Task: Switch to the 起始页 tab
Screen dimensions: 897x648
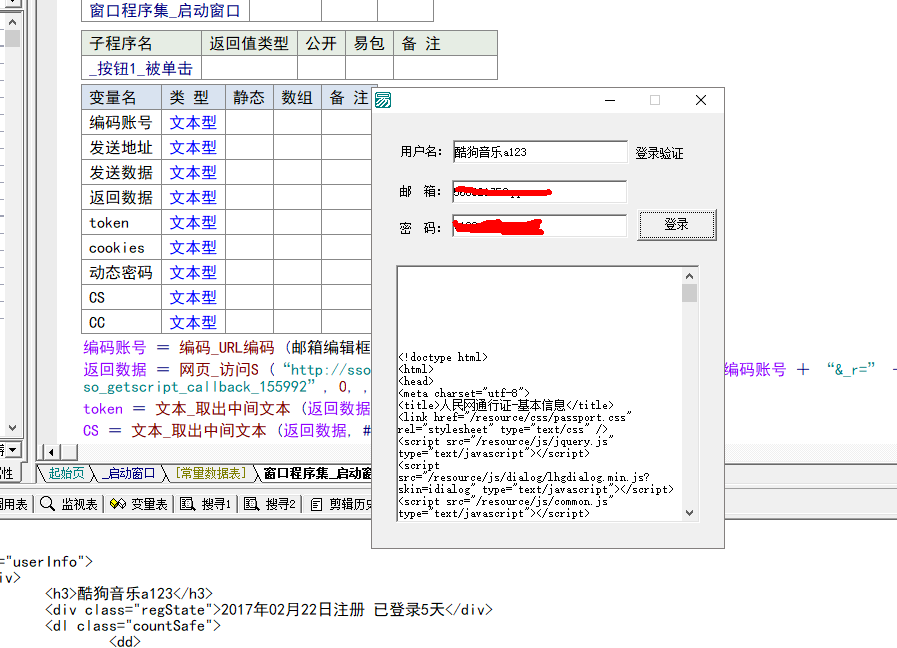Action: [x=67, y=473]
